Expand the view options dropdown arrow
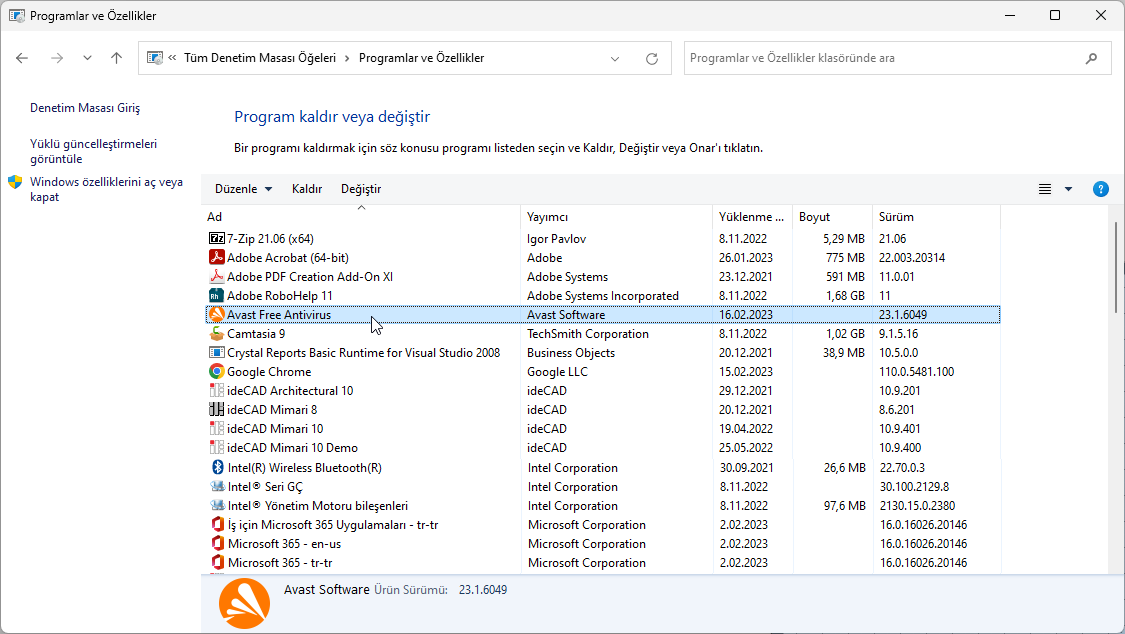The height and width of the screenshot is (634, 1125). coord(1068,189)
